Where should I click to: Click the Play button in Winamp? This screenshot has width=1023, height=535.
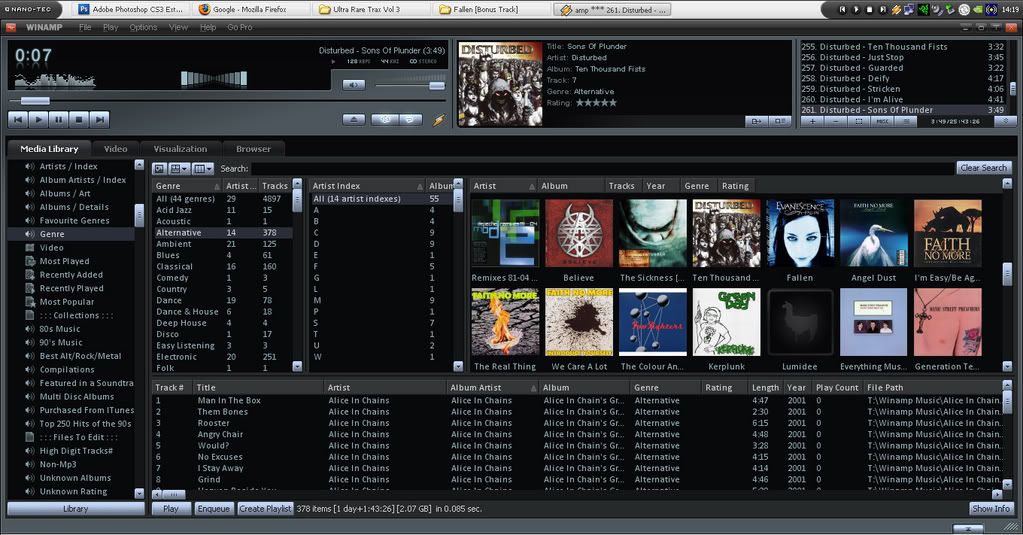38,119
